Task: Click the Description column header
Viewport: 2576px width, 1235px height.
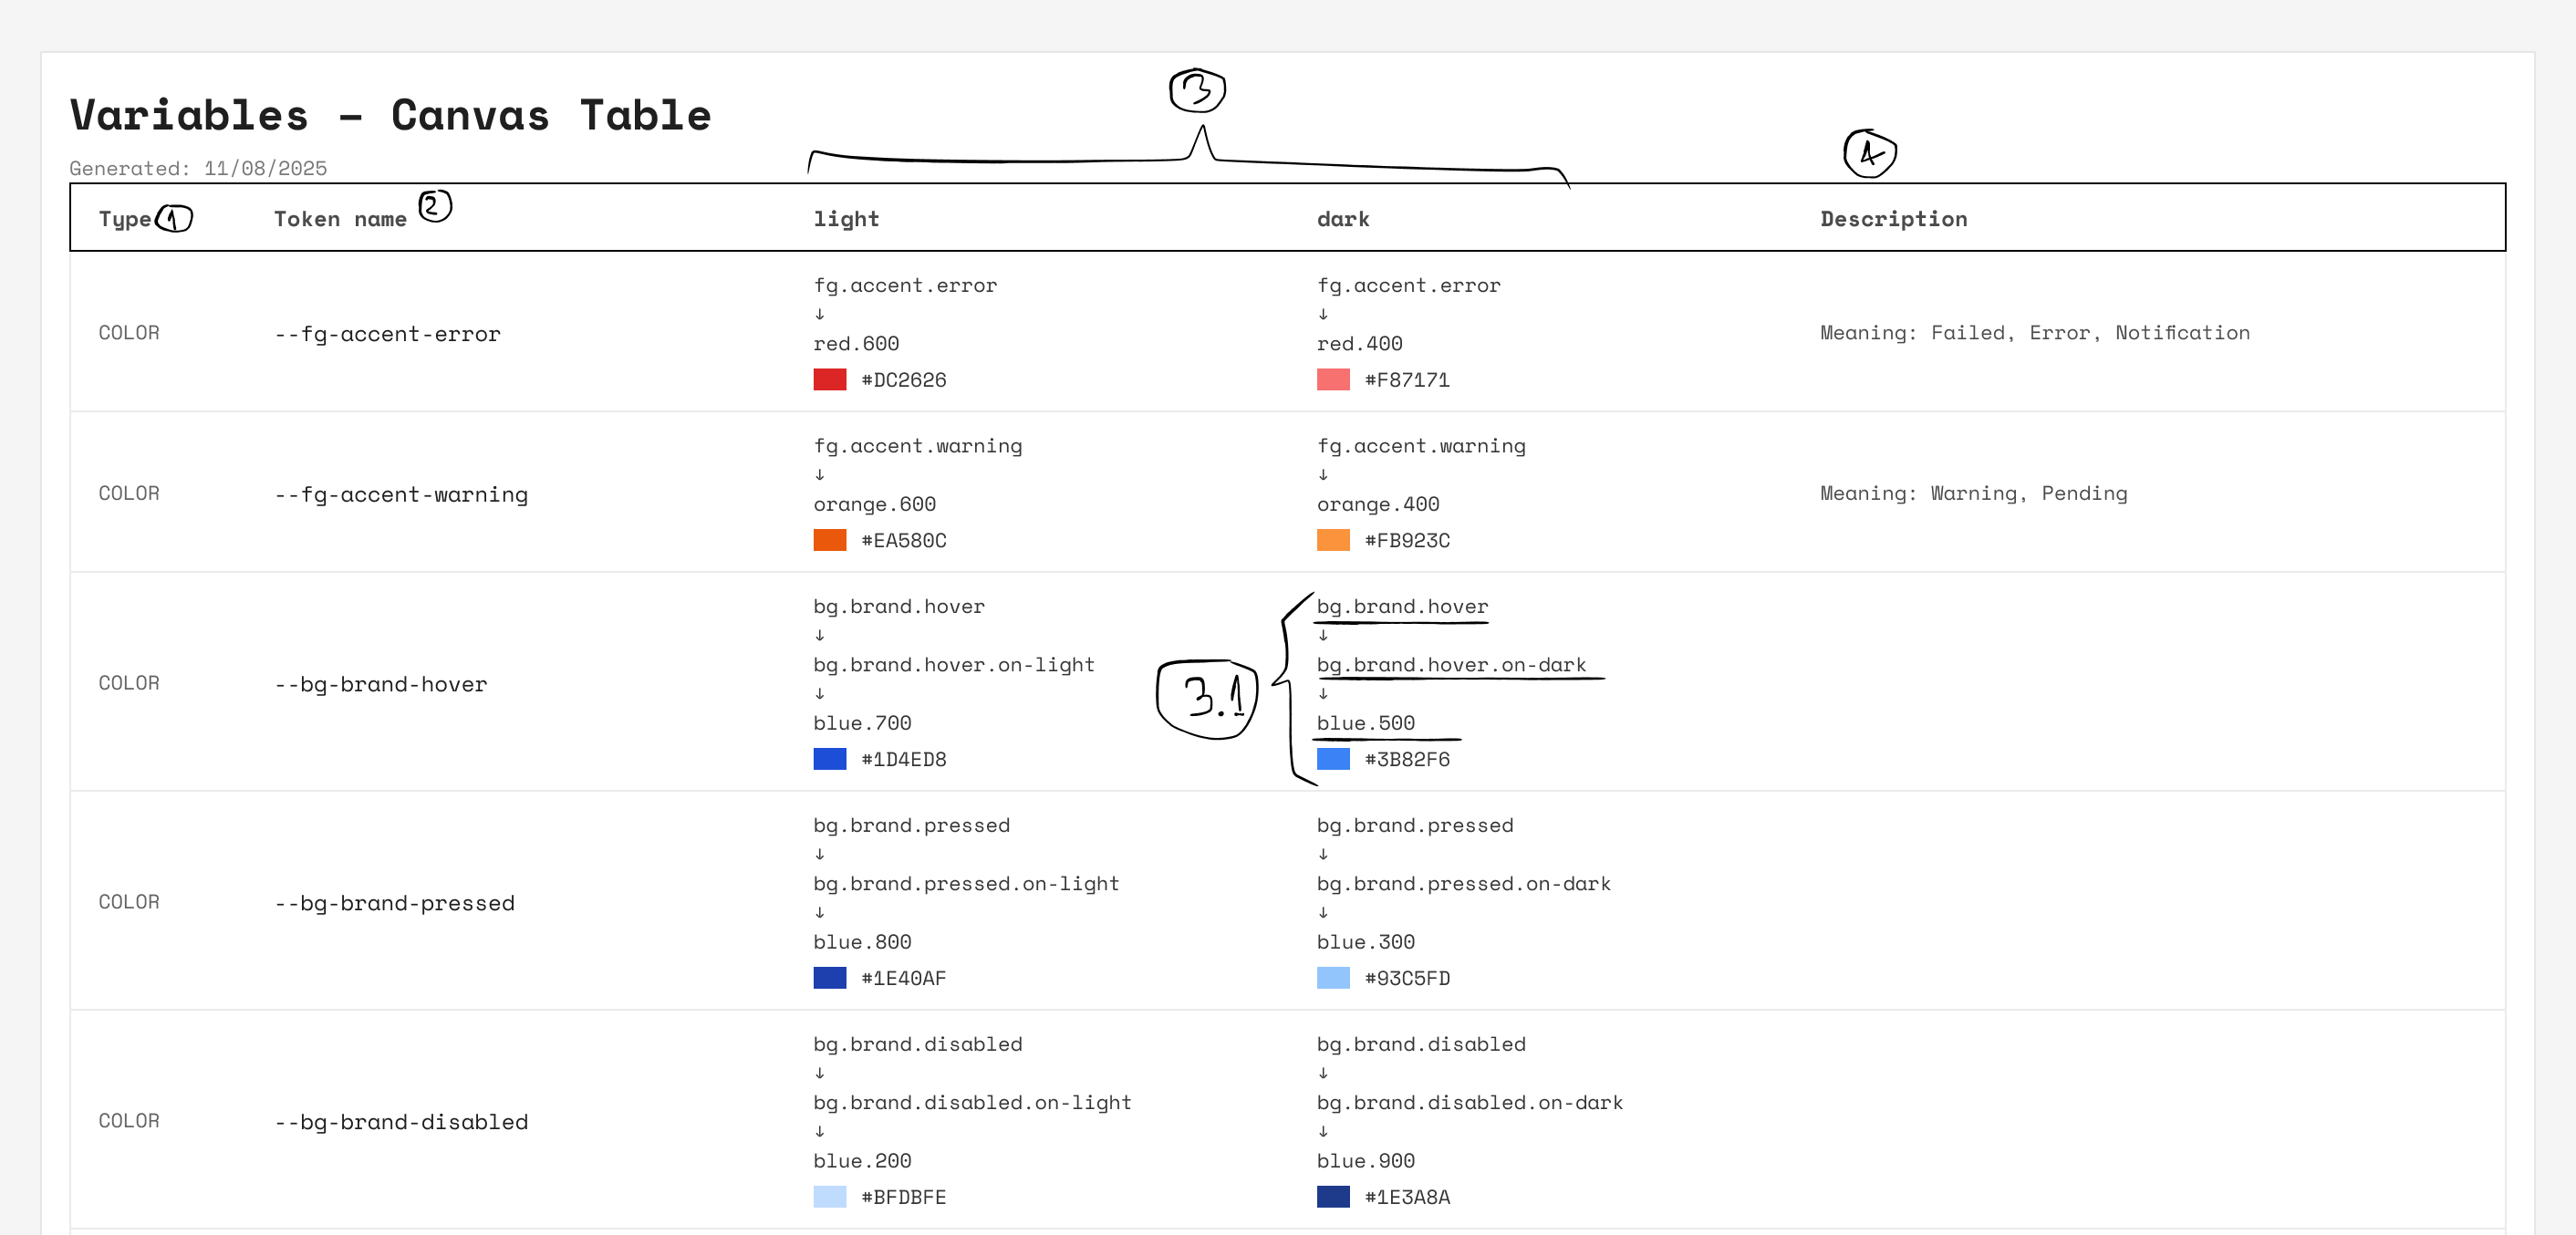Action: [1893, 219]
